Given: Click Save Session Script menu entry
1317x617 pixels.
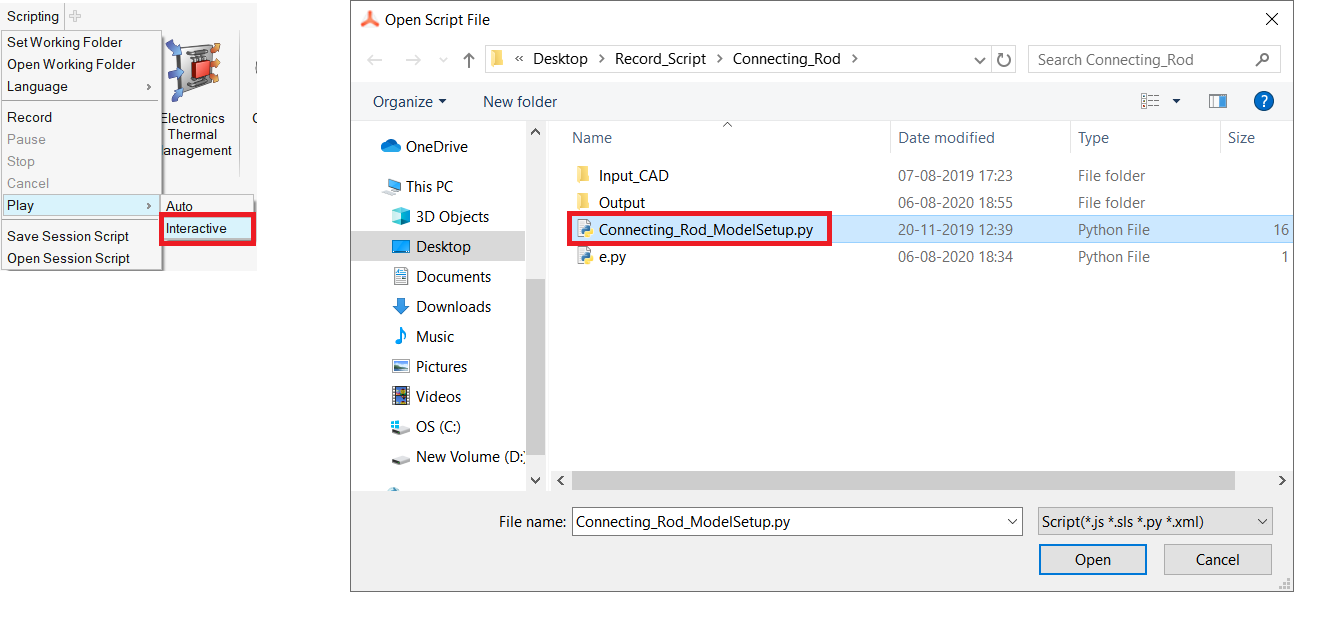Looking at the screenshot, I should tap(68, 236).
